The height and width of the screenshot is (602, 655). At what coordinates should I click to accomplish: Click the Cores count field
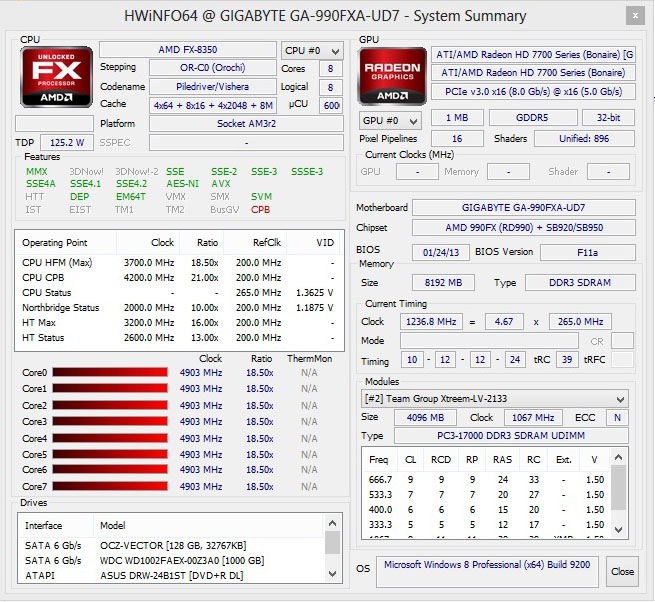click(x=330, y=69)
